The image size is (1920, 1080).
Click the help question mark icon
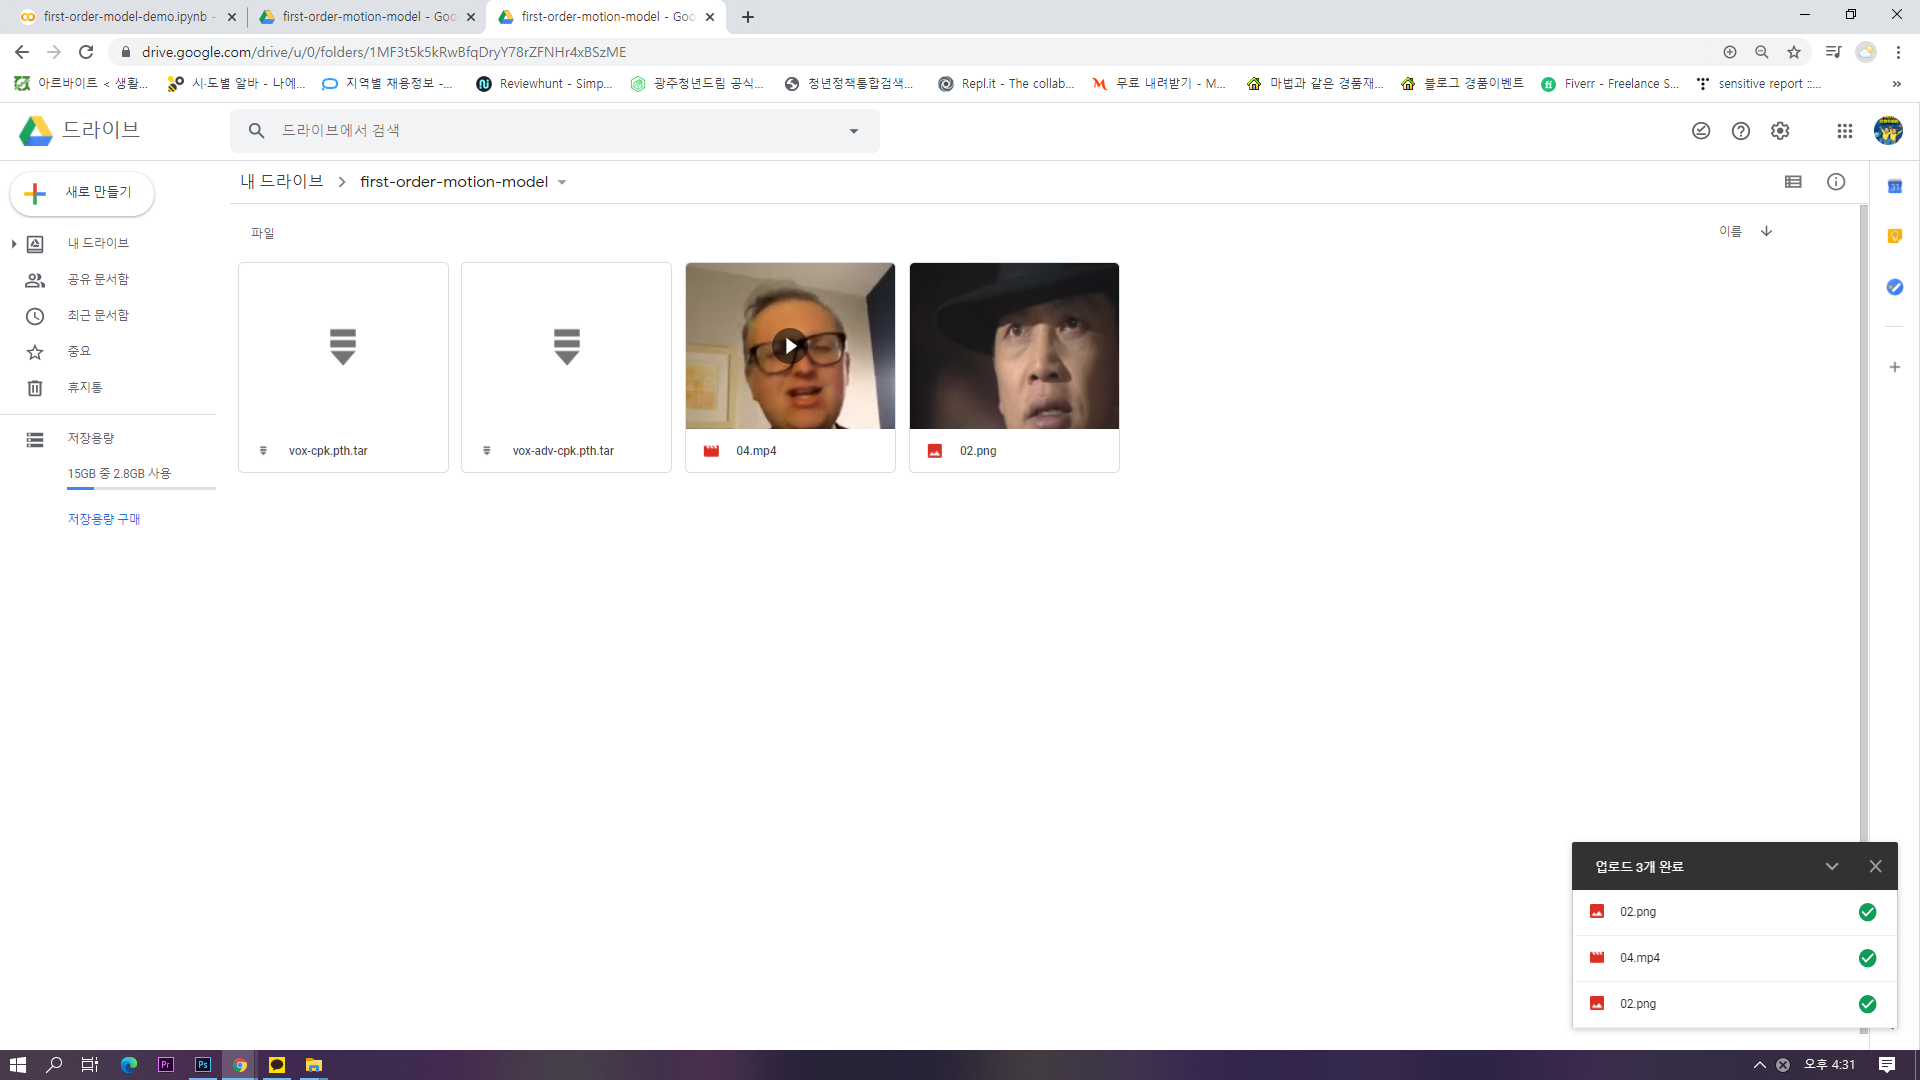1741,131
